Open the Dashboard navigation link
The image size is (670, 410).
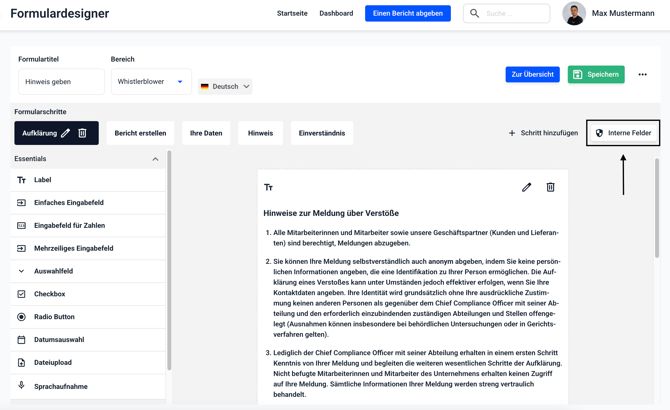(336, 14)
